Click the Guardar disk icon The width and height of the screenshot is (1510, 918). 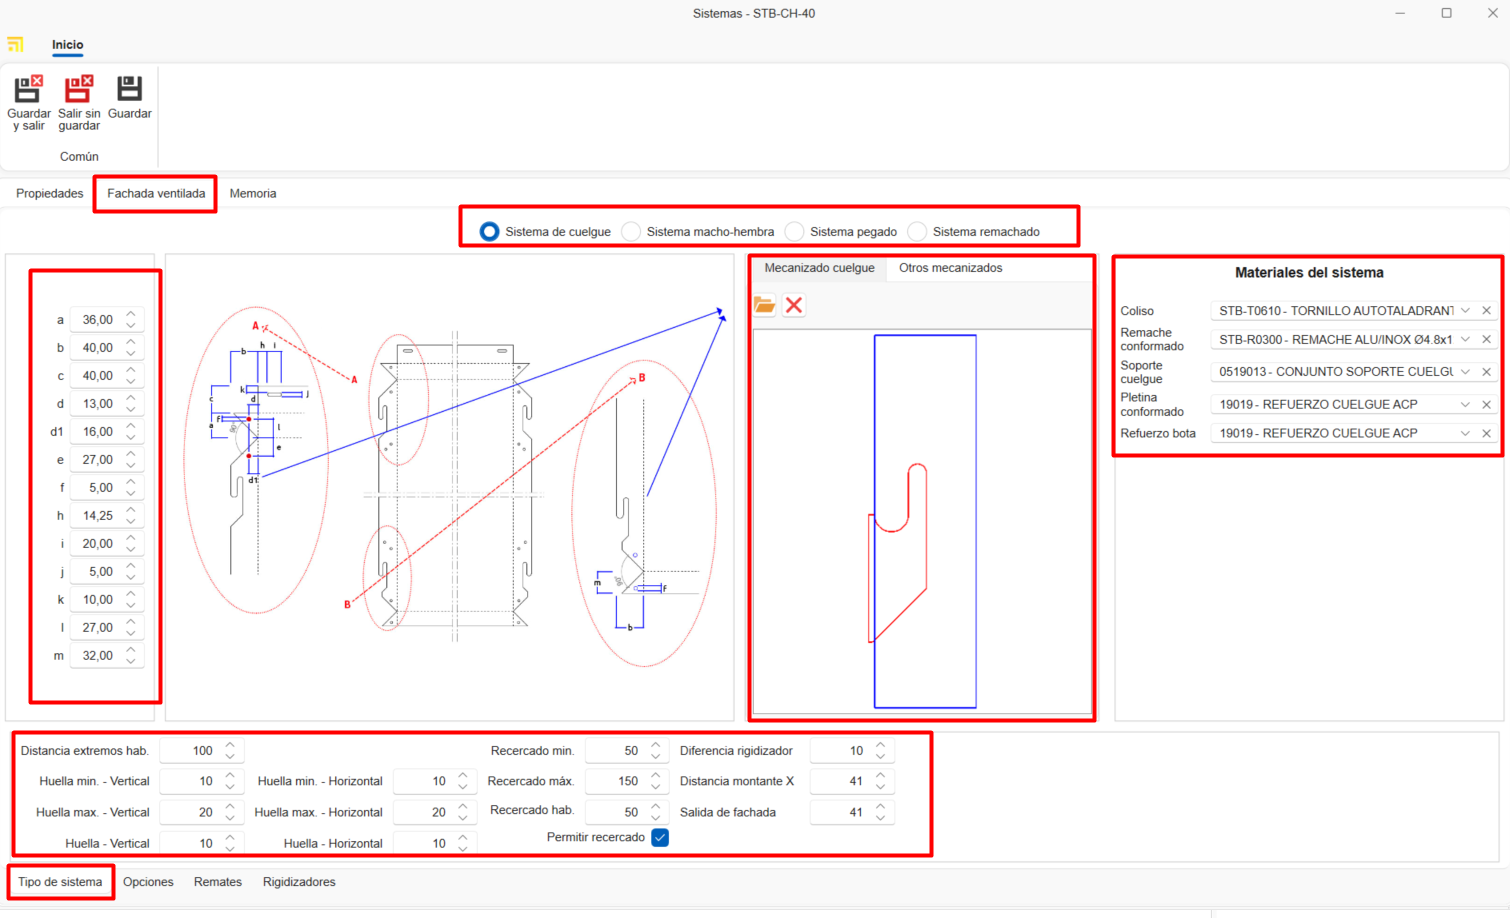point(129,90)
